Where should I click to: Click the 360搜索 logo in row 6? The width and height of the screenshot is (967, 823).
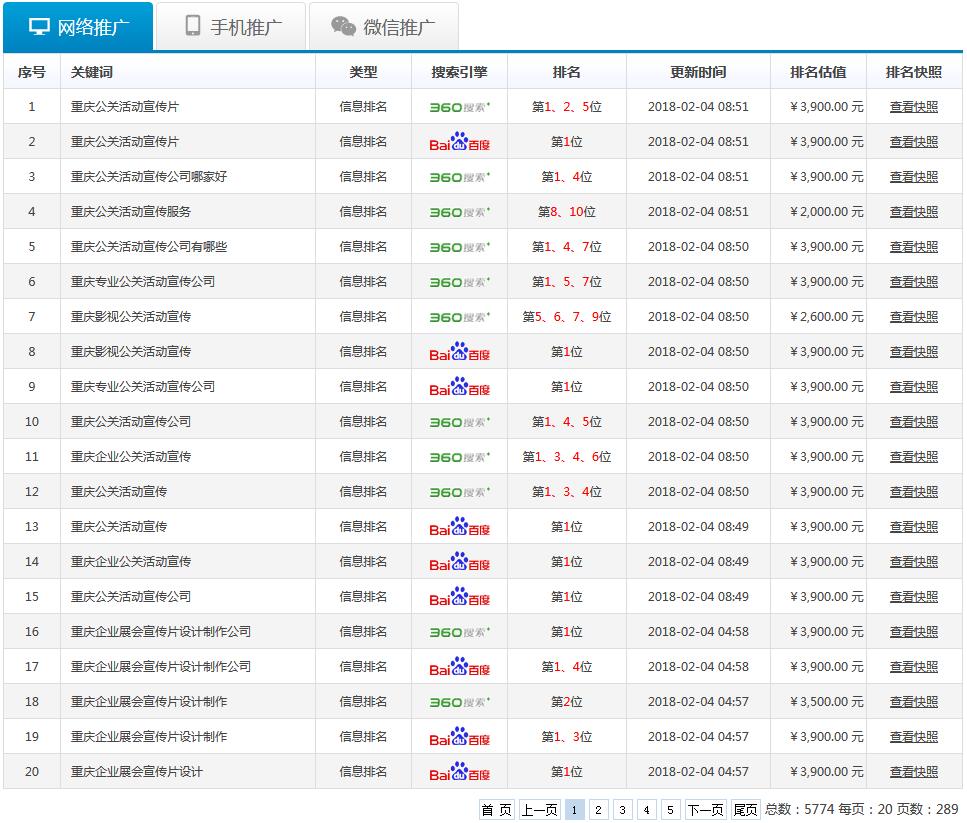pyautogui.click(x=459, y=282)
